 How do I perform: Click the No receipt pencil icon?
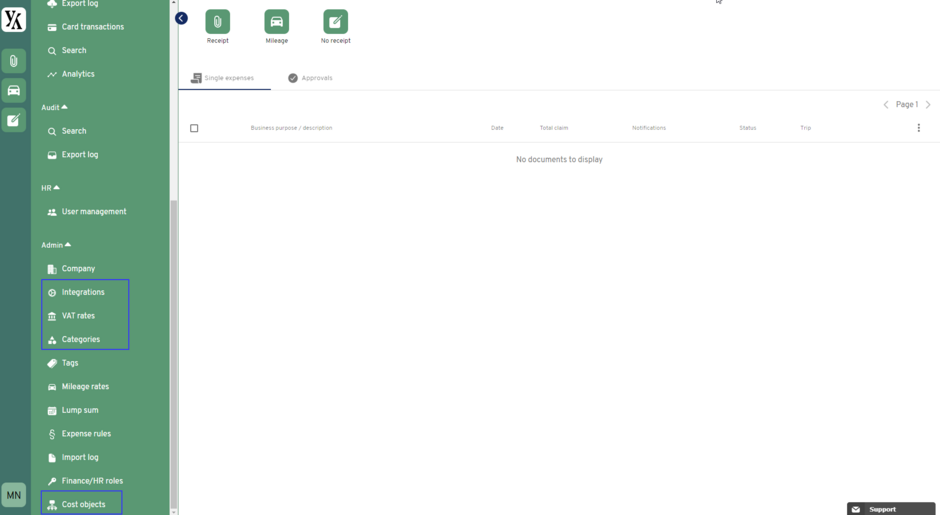(335, 21)
